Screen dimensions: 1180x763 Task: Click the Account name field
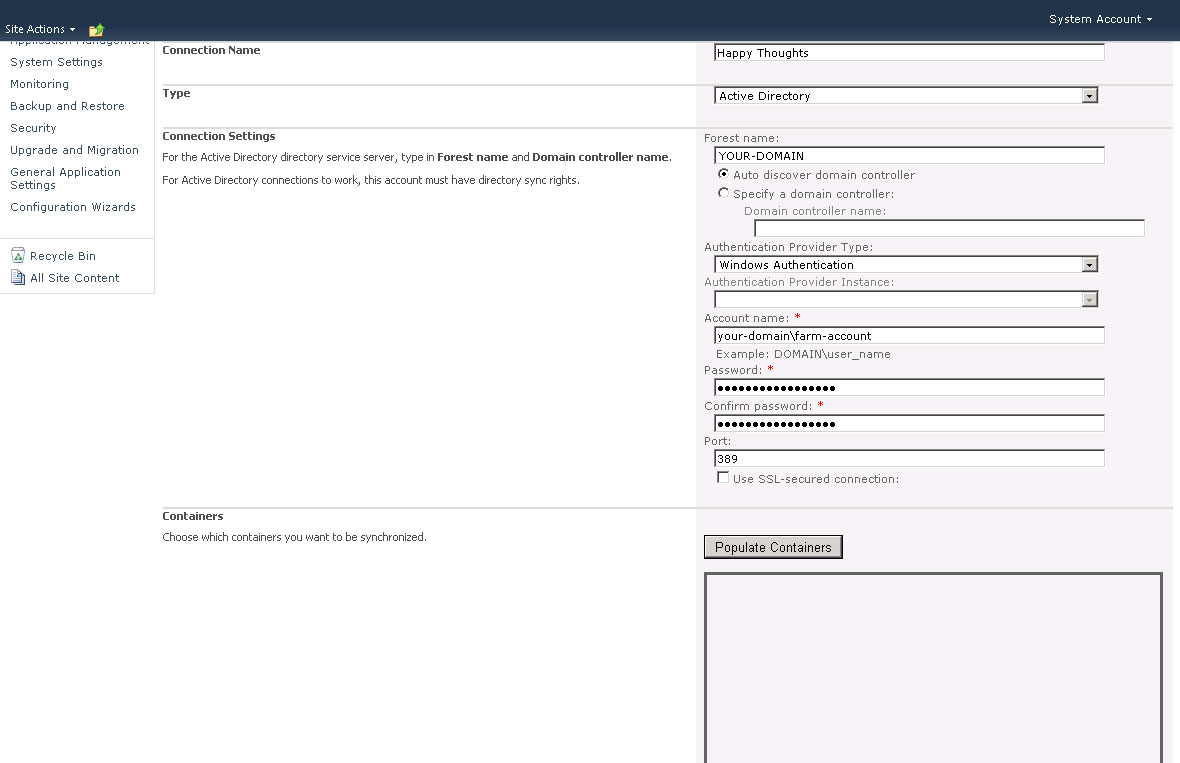point(909,336)
